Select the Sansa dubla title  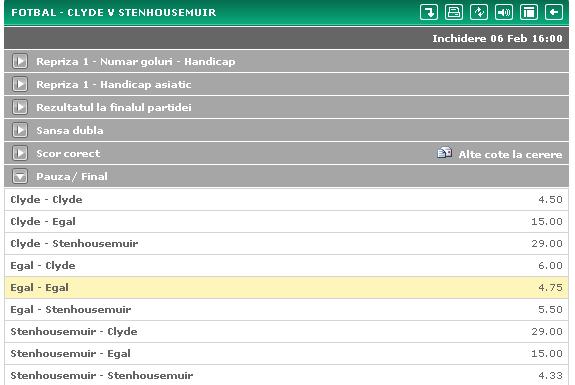click(x=70, y=130)
